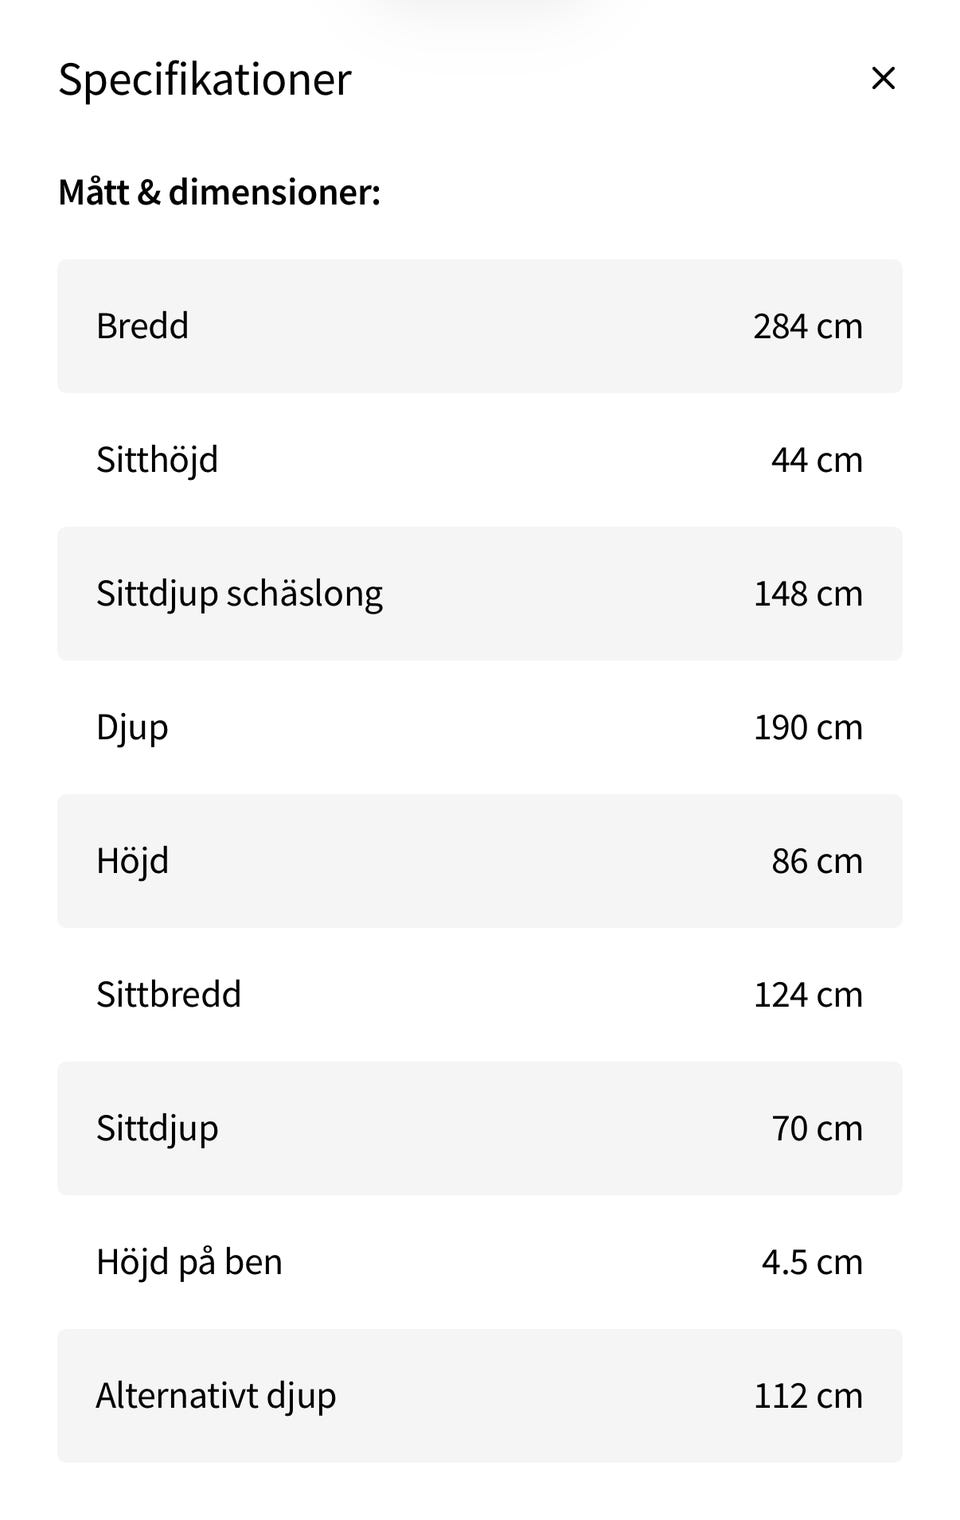Select the 70 cm value

click(x=816, y=1129)
